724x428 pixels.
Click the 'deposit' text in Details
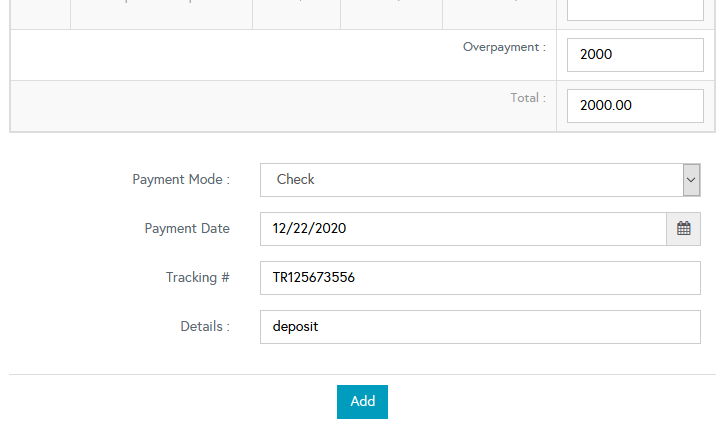pos(295,327)
